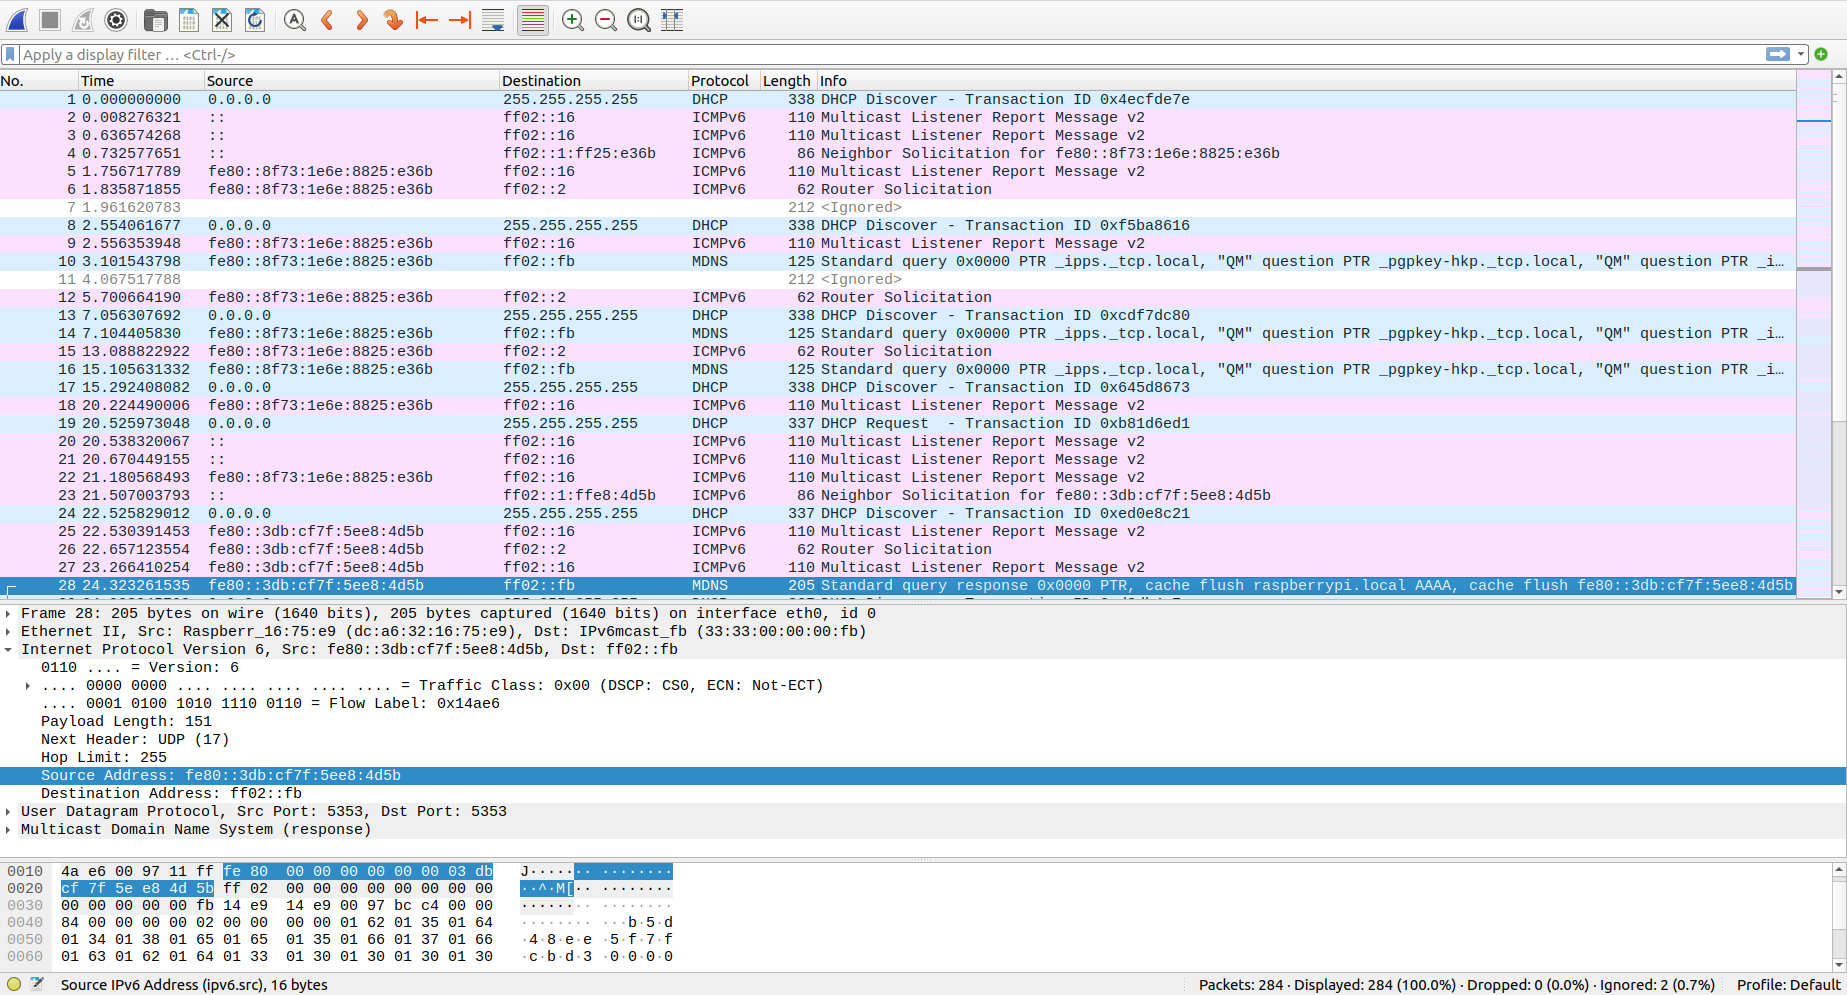Click the packet minimap overview bar
Viewport: 1847px width, 995px height.
1813,335
